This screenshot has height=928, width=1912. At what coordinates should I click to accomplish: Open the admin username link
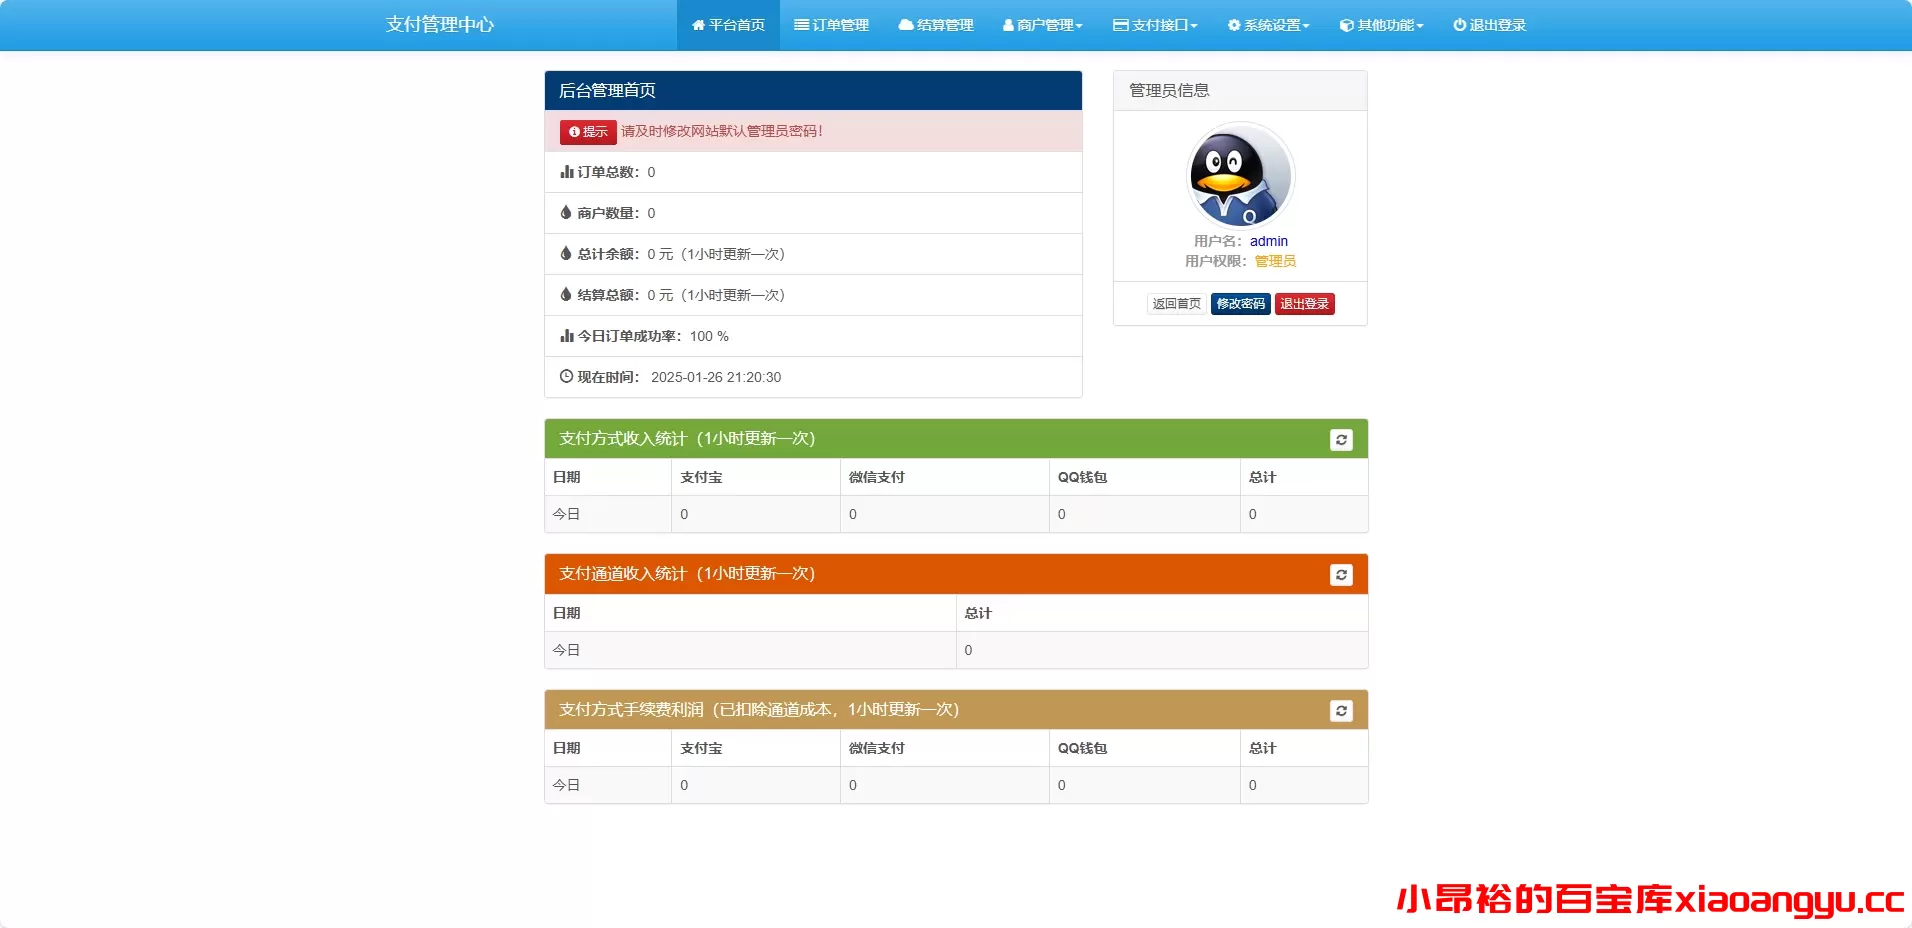point(1269,241)
